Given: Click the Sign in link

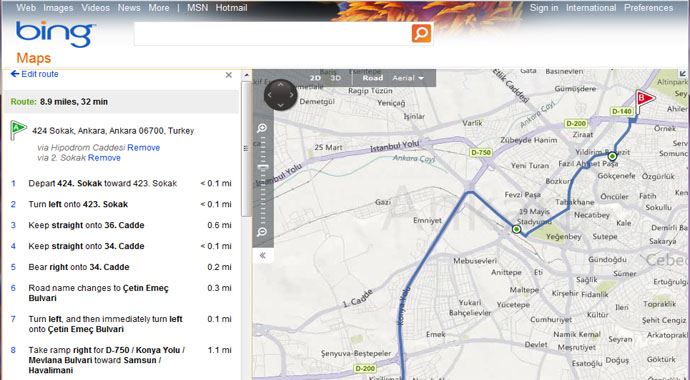Looking at the screenshot, I should (x=544, y=7).
